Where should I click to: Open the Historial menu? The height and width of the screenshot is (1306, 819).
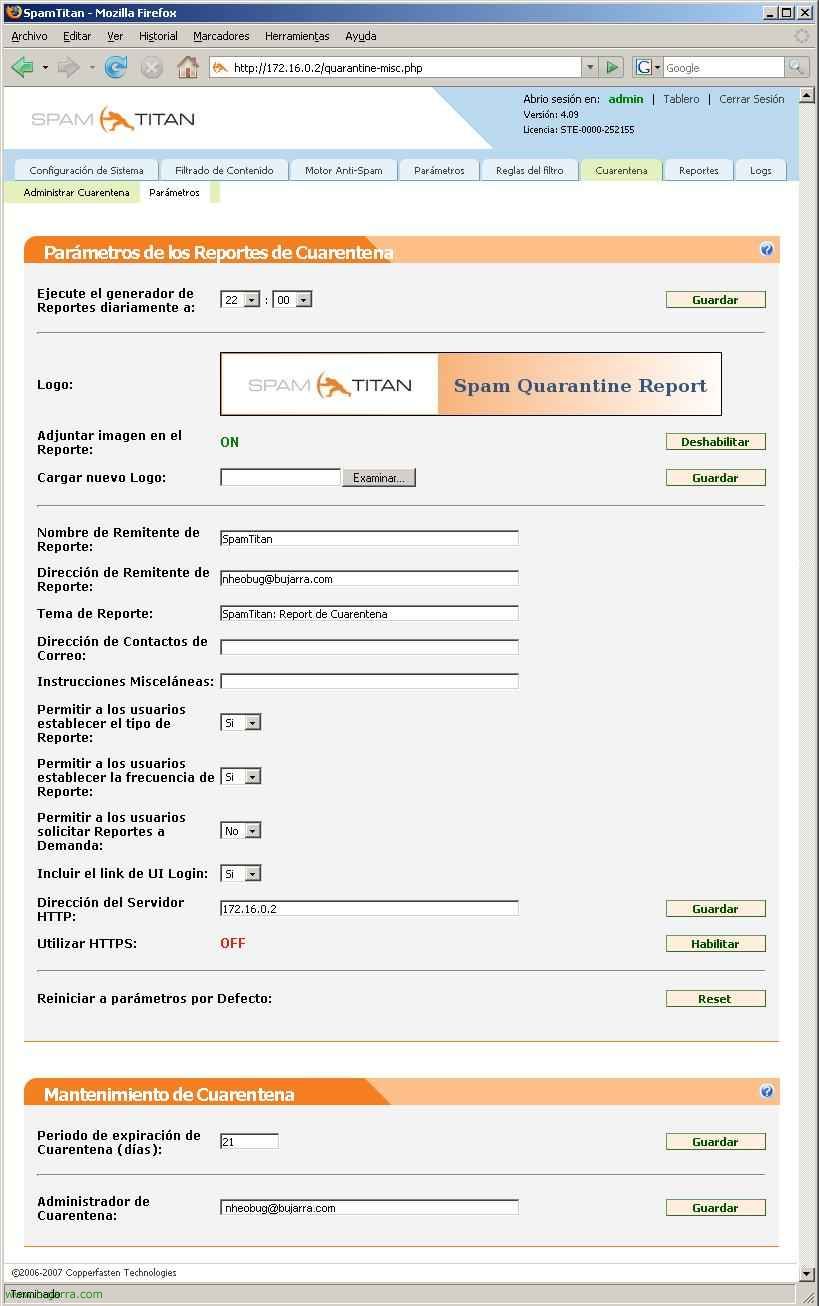pyautogui.click(x=158, y=36)
